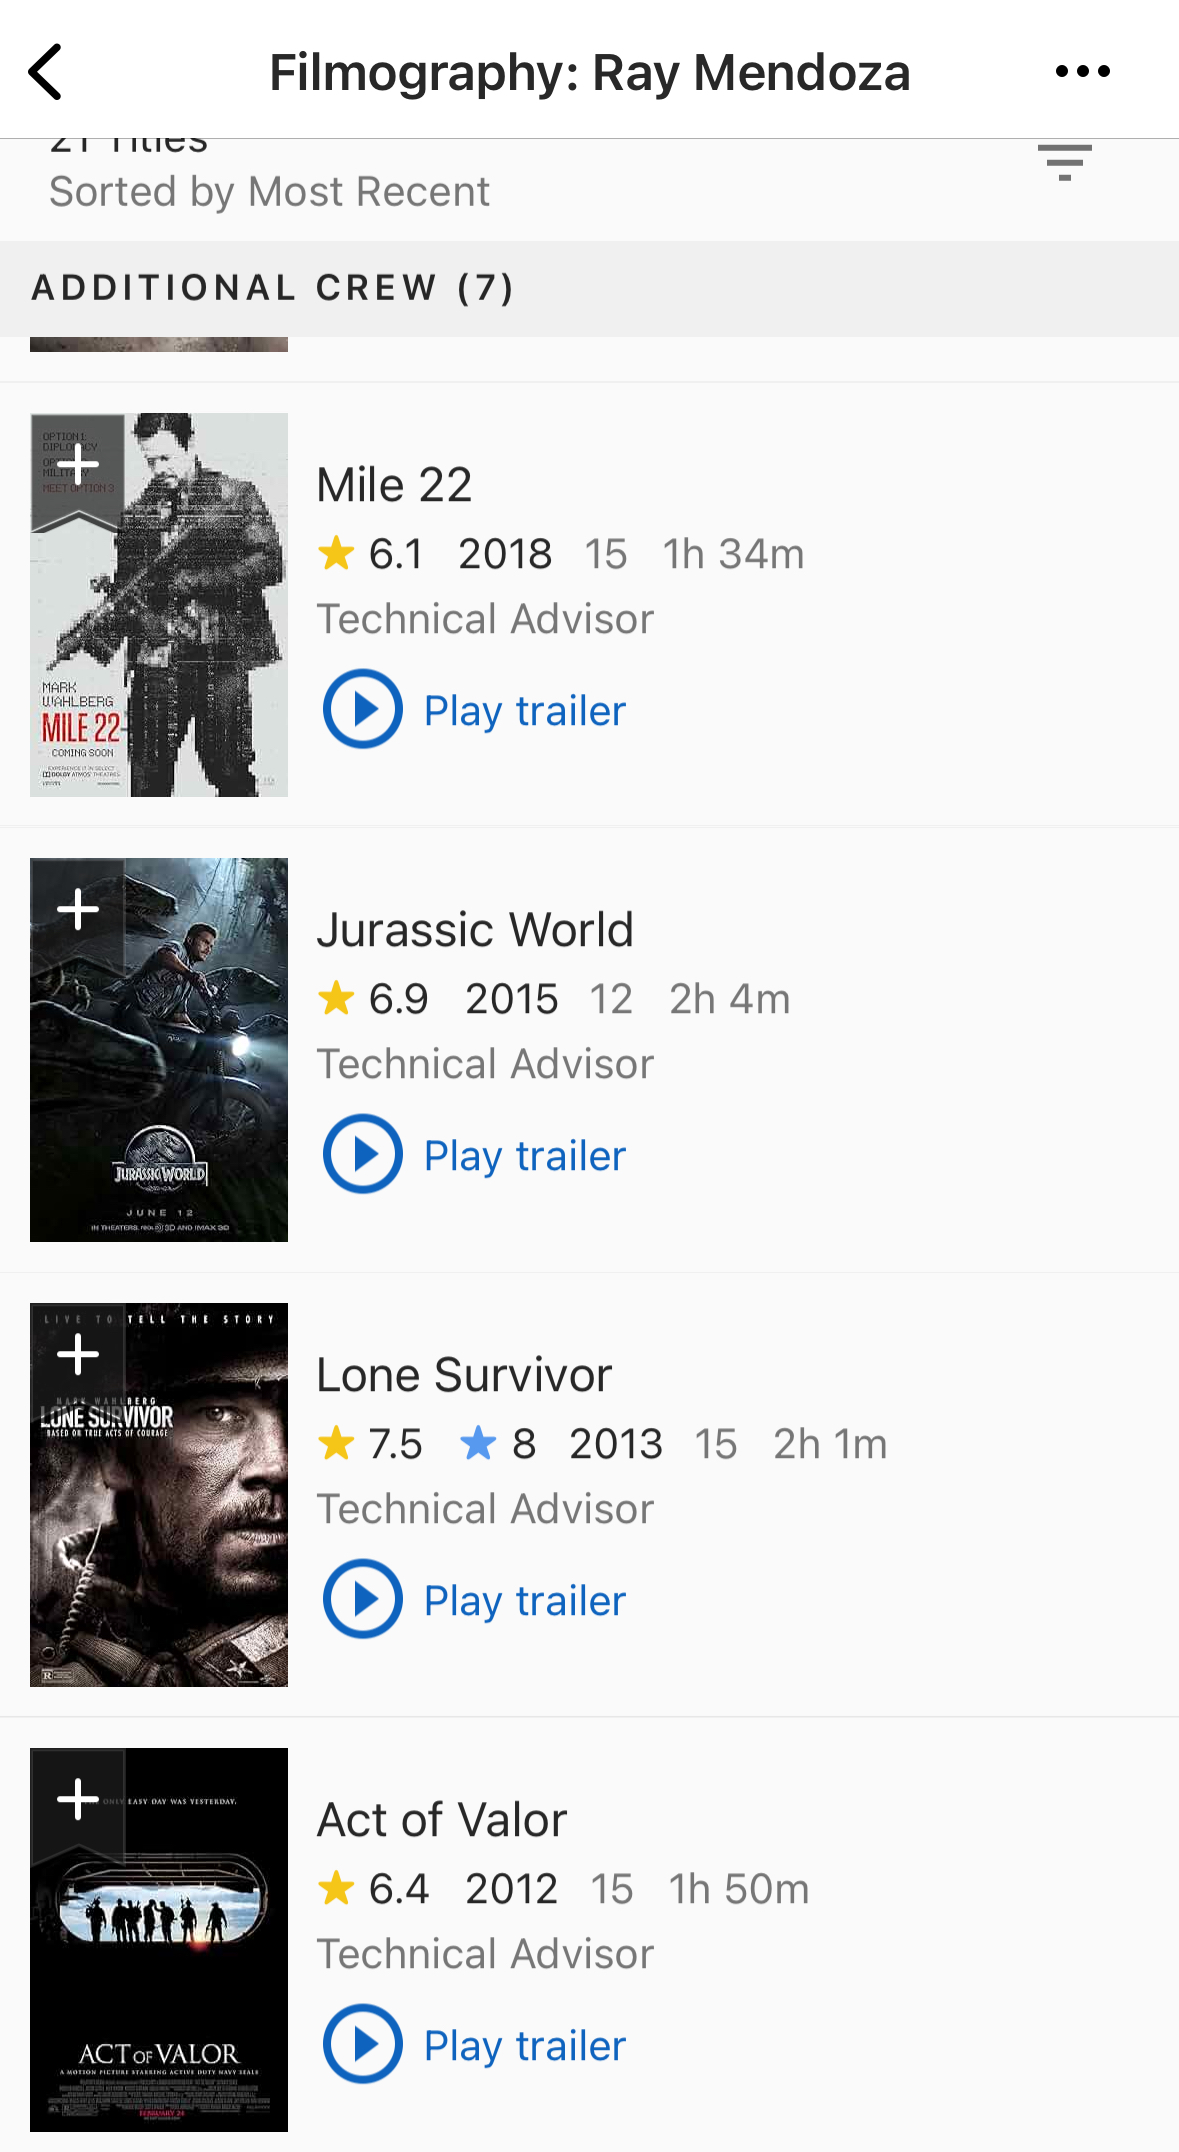The image size is (1179, 2152).
Task: Play the Jurassic World trailer icon
Action: [363, 1154]
